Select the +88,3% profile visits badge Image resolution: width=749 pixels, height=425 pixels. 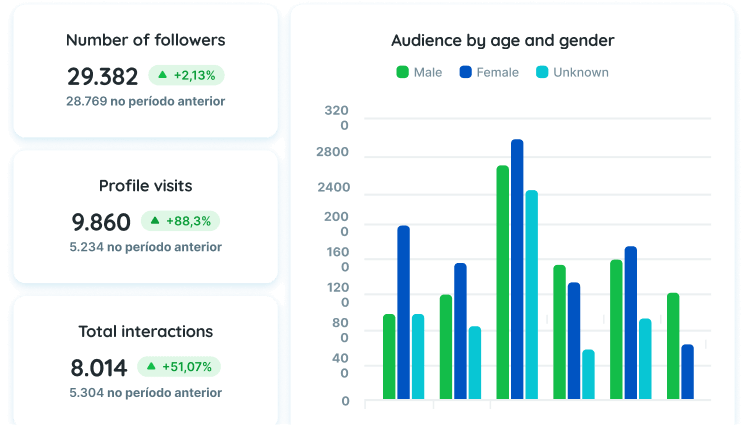[181, 221]
